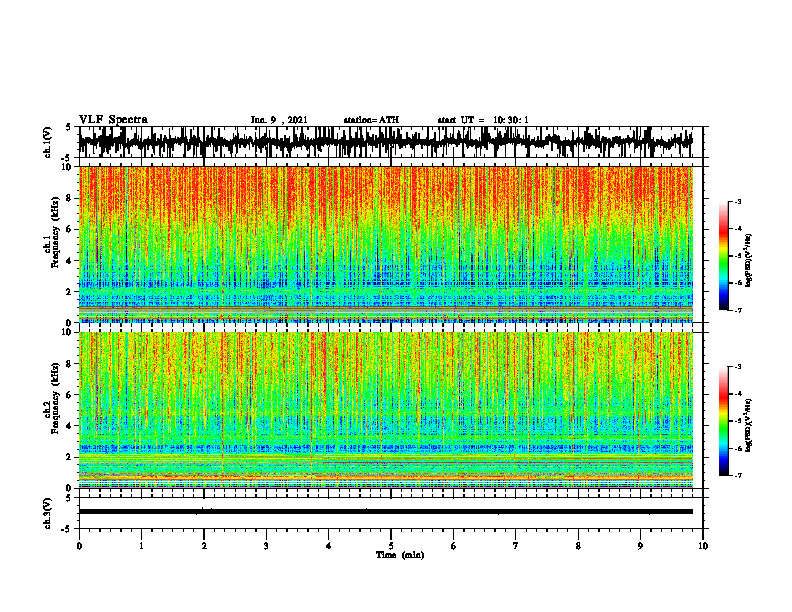Click the "station=ATH" header text
The width and height of the screenshot is (792, 612).
pos(371,120)
